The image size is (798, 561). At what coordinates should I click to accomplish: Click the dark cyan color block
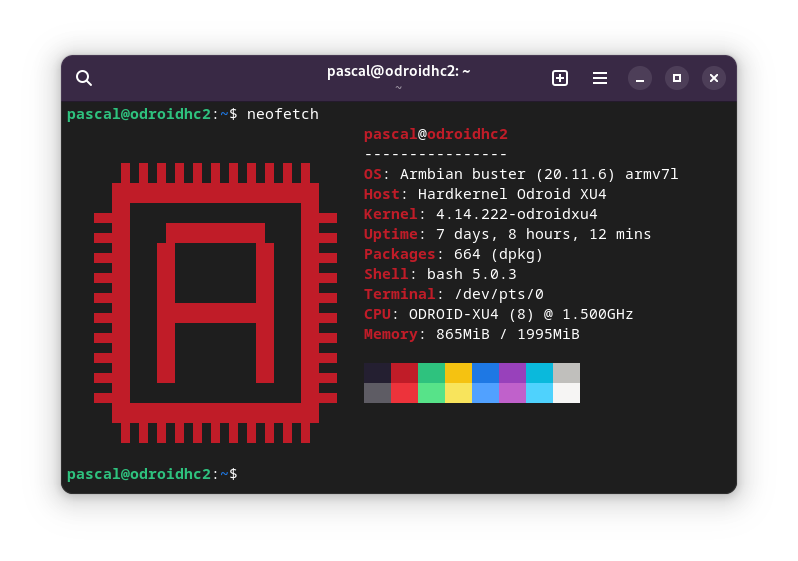539,373
